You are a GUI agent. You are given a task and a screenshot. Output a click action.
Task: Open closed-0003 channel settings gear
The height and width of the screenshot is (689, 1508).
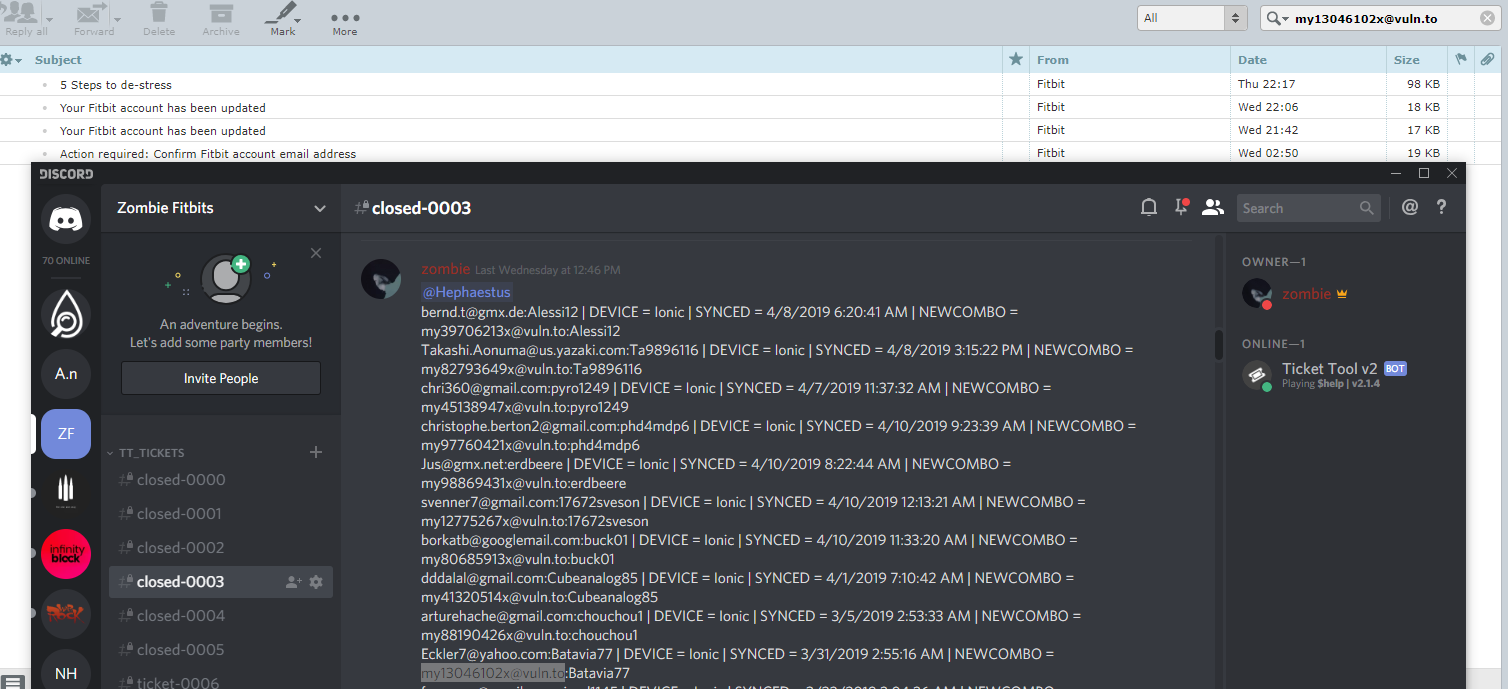pos(316,582)
